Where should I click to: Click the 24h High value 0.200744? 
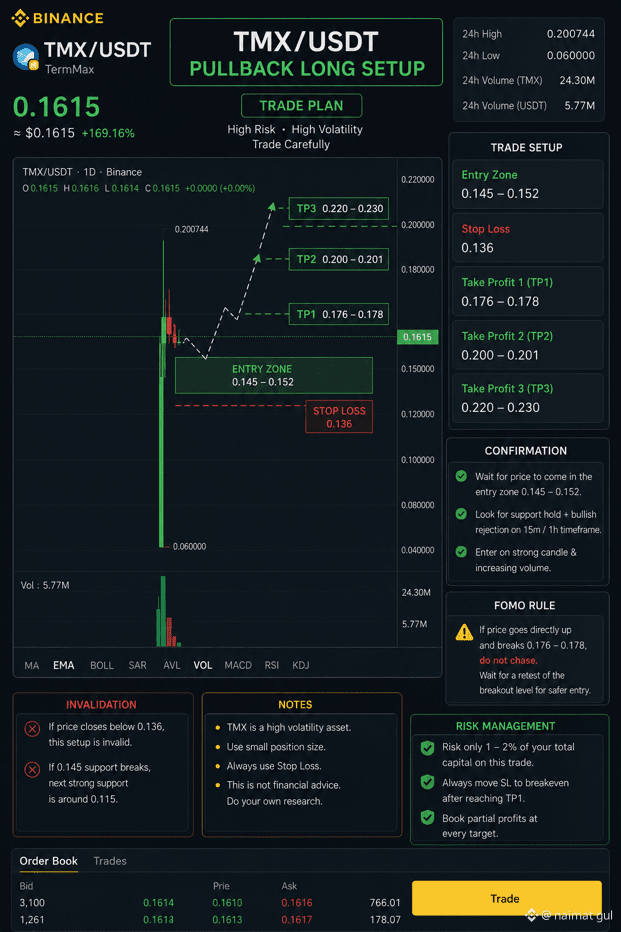coord(570,34)
